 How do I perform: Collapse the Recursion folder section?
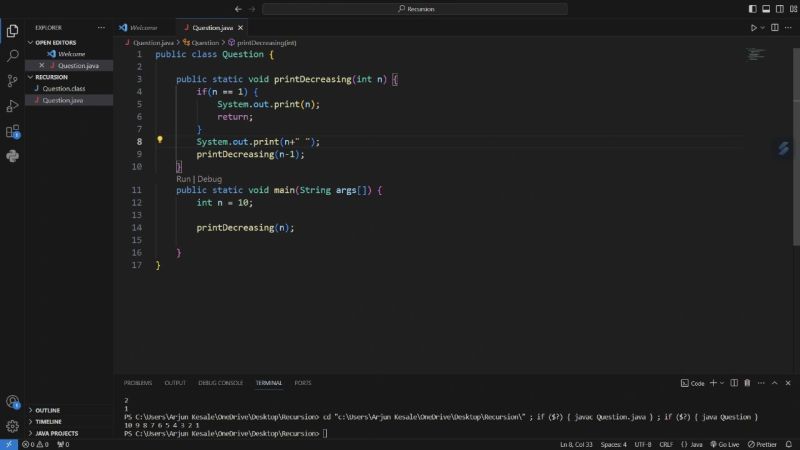click(x=51, y=77)
